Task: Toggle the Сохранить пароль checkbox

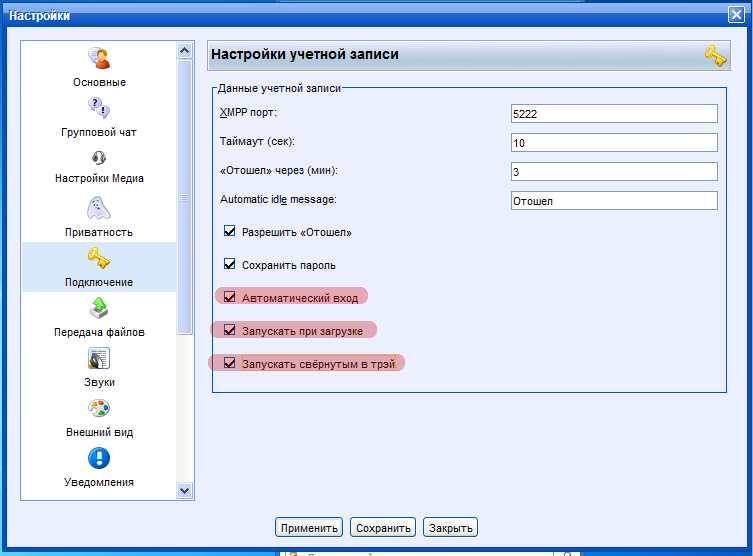Action: pyautogui.click(x=230, y=265)
